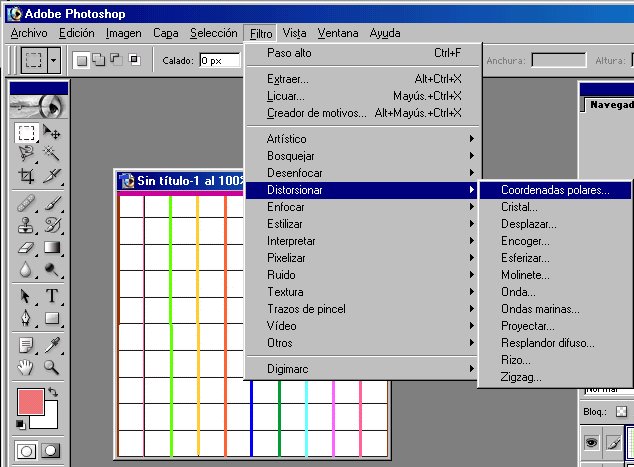The image size is (634, 467).
Task: Toggle Lock transparent pixels next to Bloq.
Action: 621,412
